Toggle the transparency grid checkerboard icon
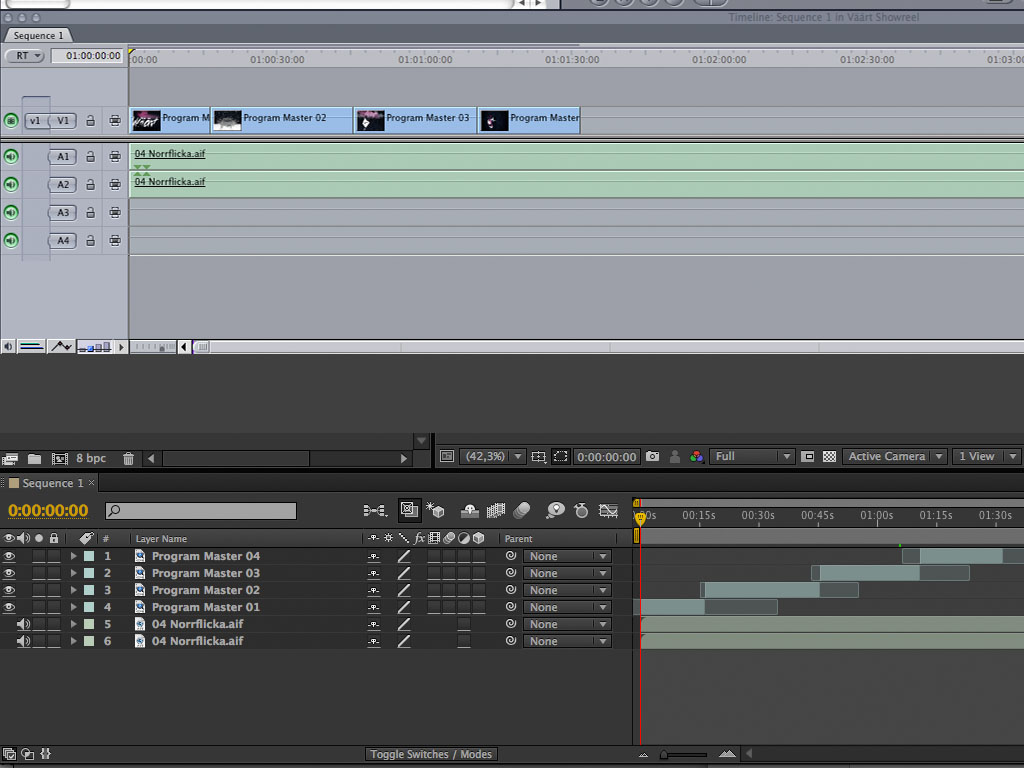This screenshot has height=768, width=1024. tap(829, 457)
